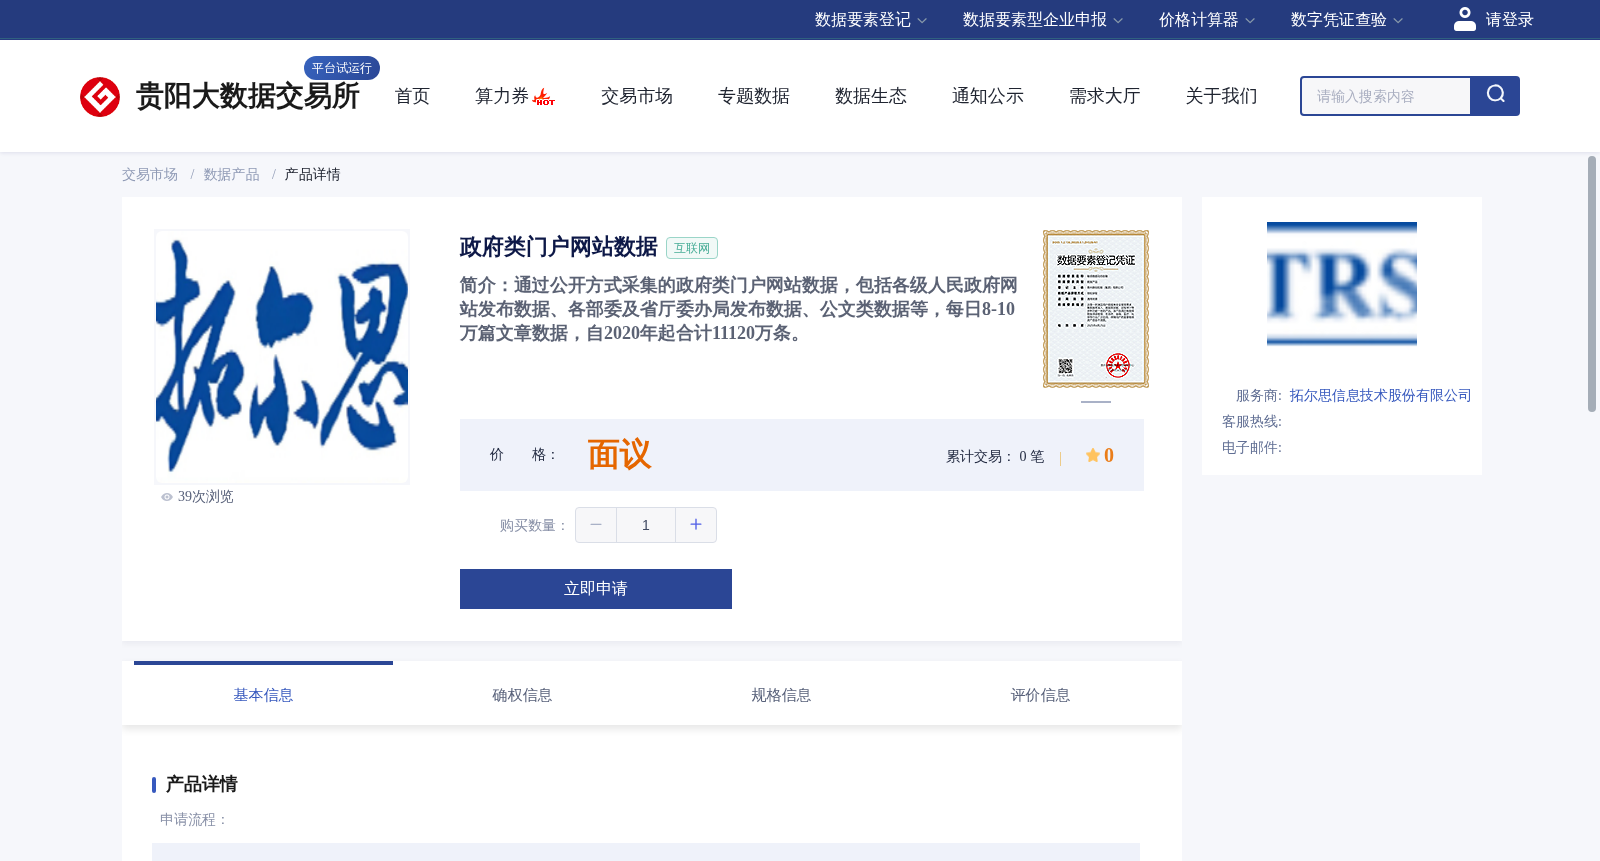The height and width of the screenshot is (861, 1600).
Task: Click the 贵阳大数据交易所 site title
Action: [x=248, y=96]
